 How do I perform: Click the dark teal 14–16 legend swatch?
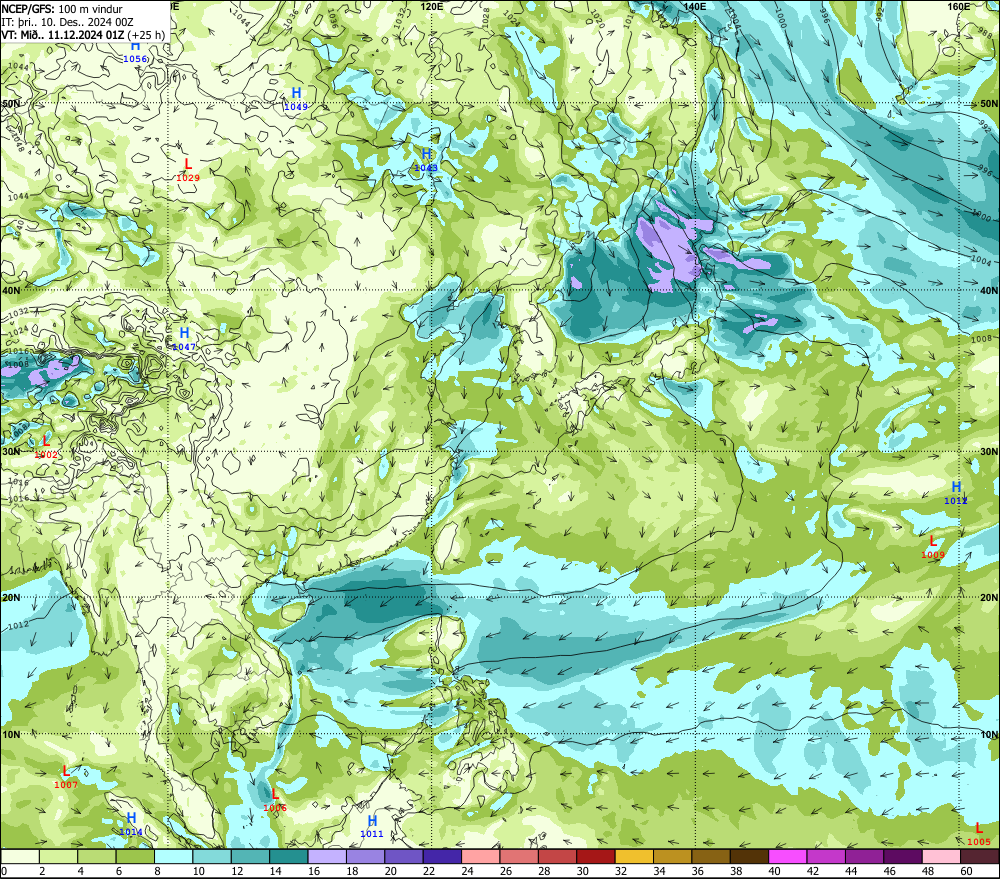[x=289, y=856]
